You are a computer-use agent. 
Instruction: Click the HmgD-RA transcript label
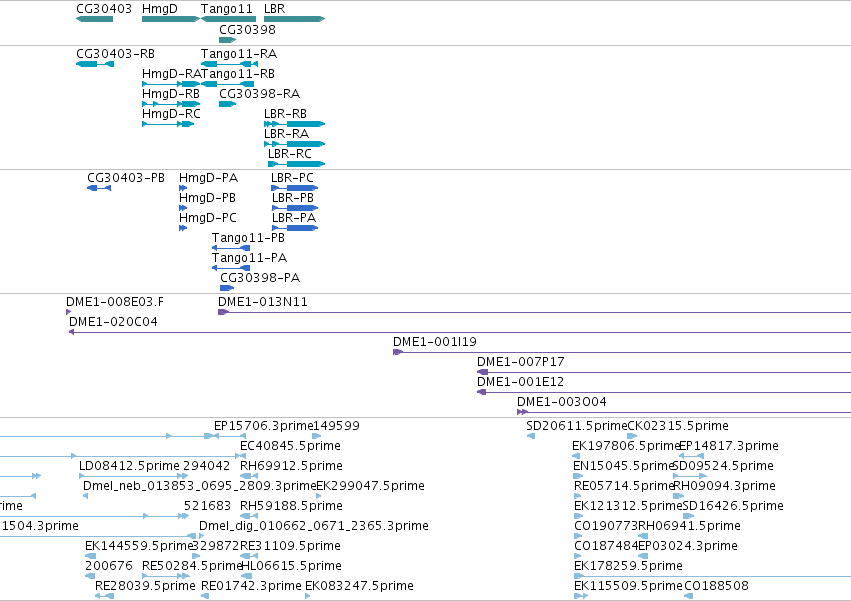172,74
